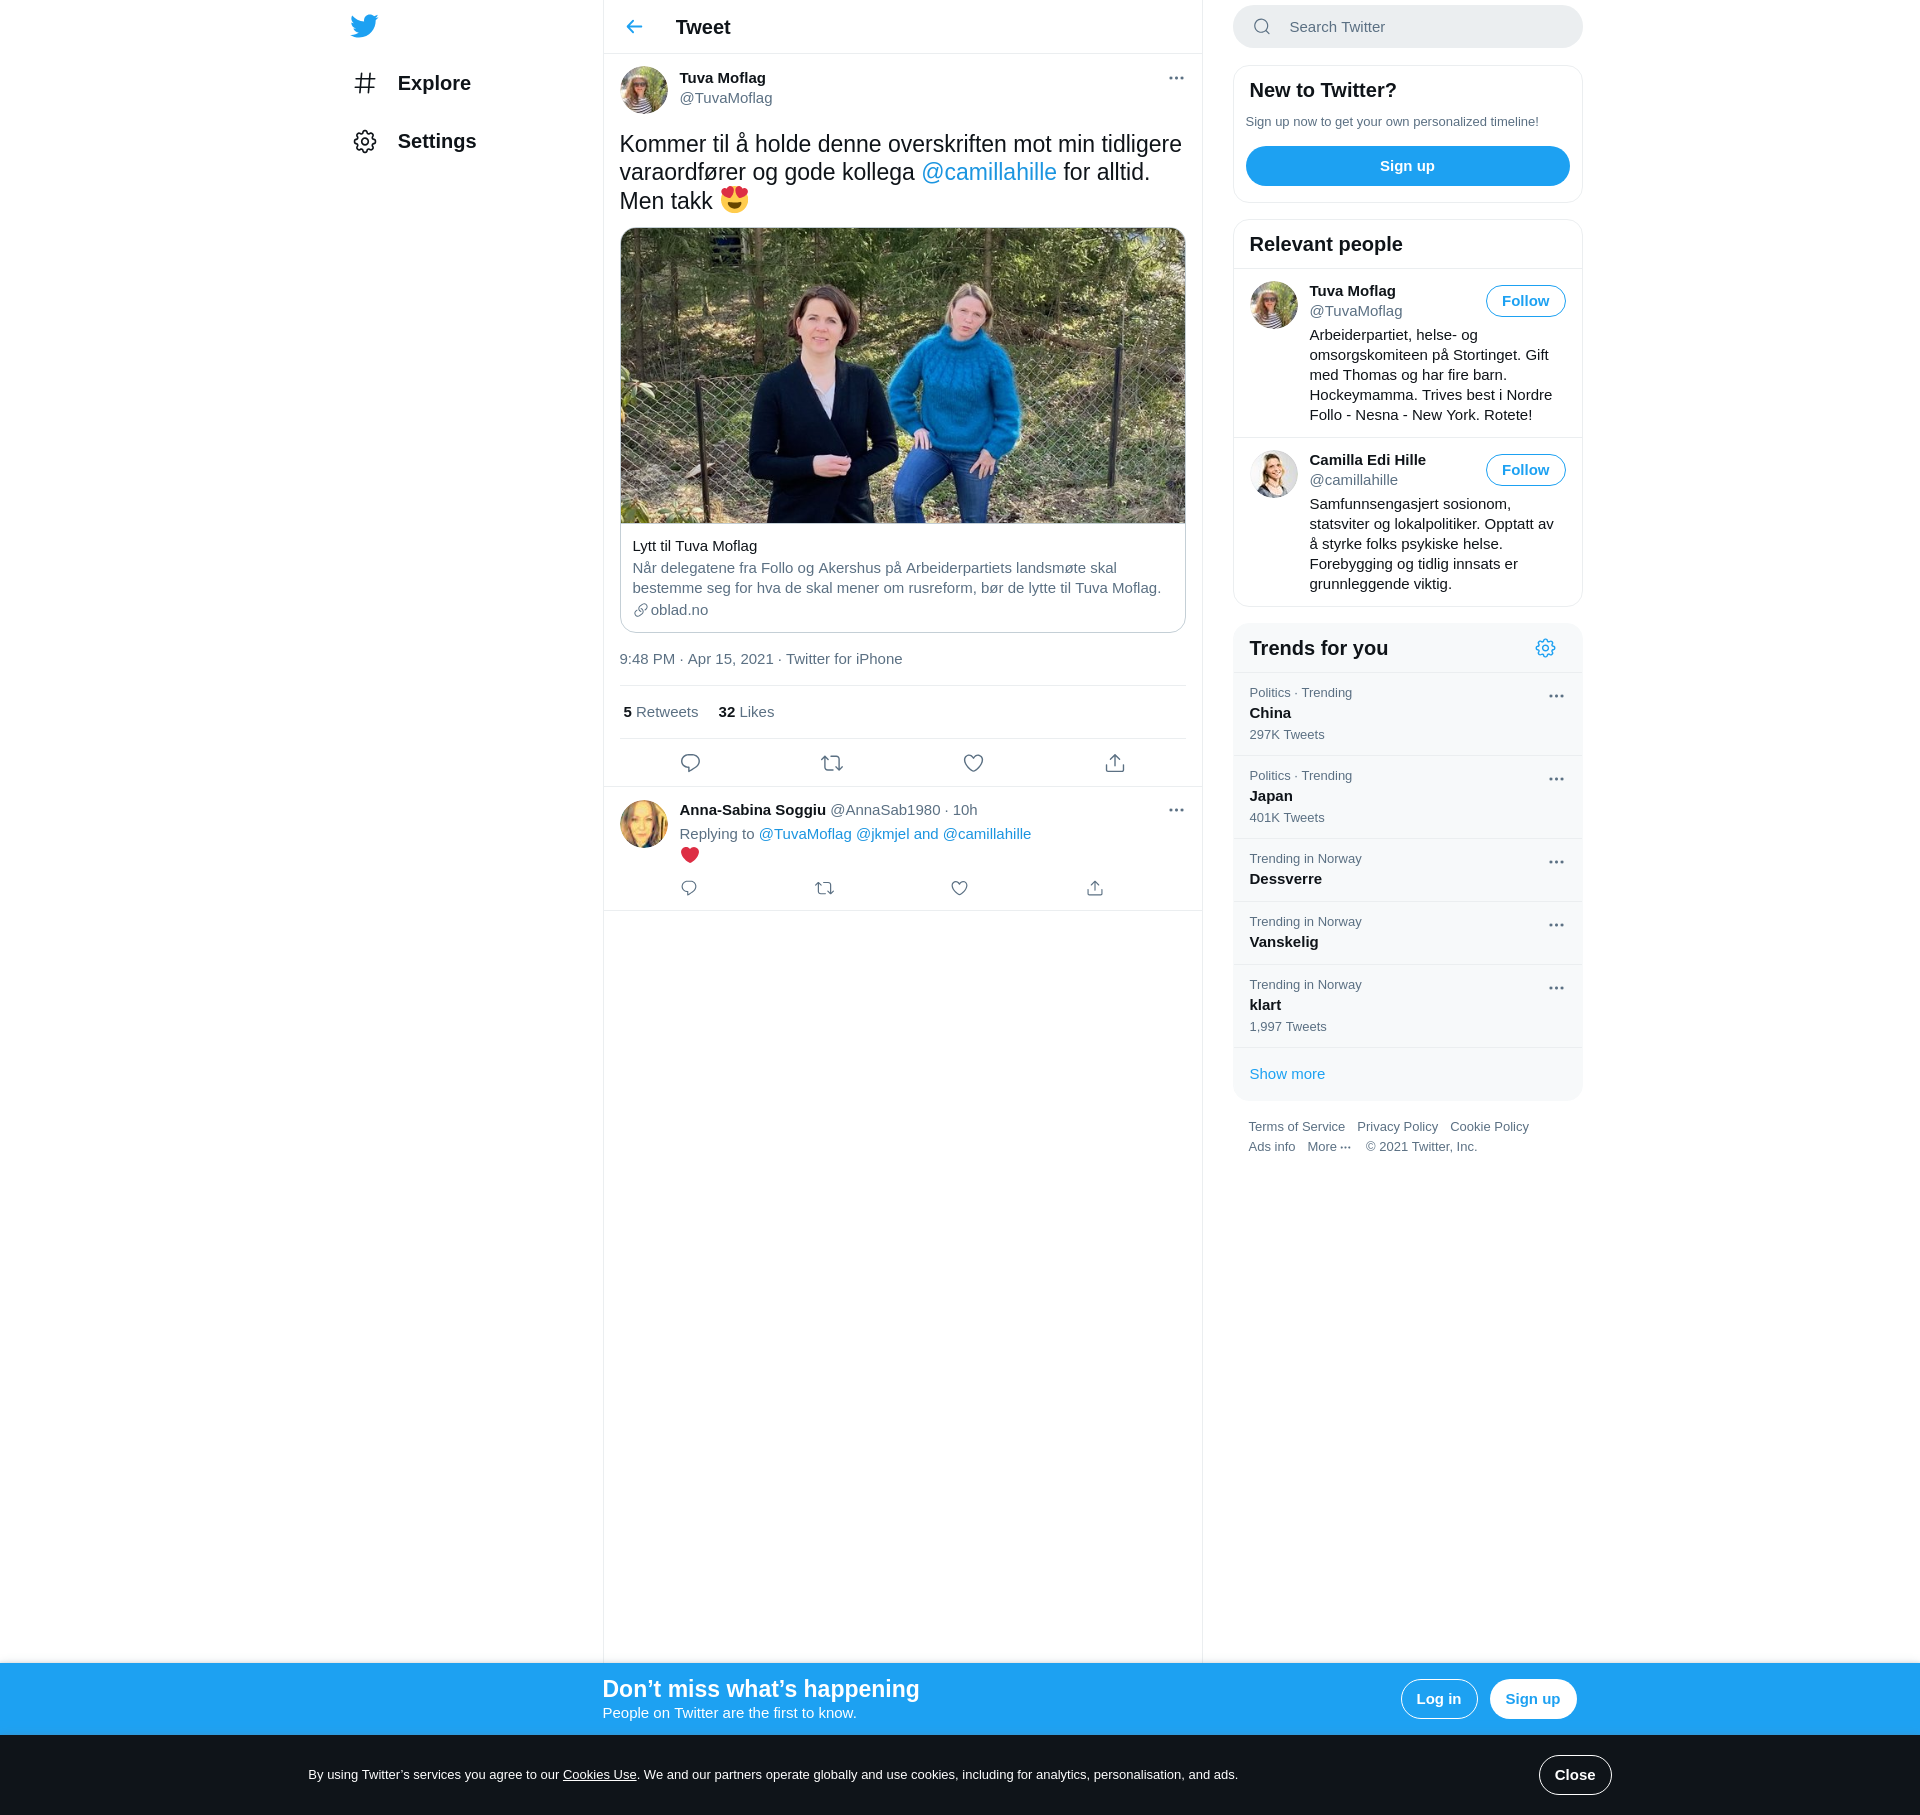The image size is (1920, 1815).
Task: Open Cookie Policy footer link
Action: (1489, 1127)
